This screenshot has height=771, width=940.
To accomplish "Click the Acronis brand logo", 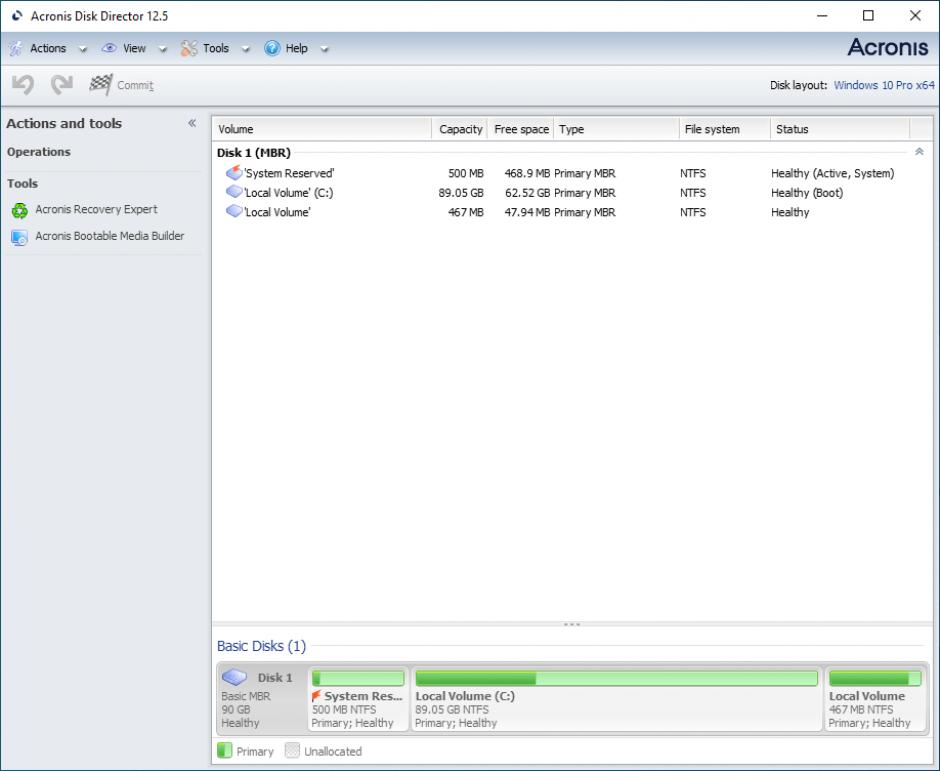I will click(x=887, y=47).
